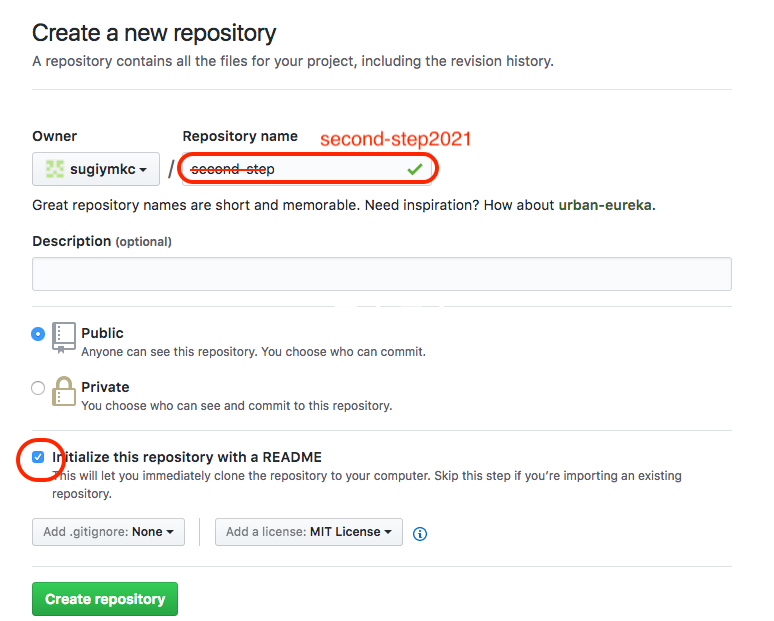The image size is (774, 621).
Task: Click the green checkmark in repository name field
Action: point(414,169)
